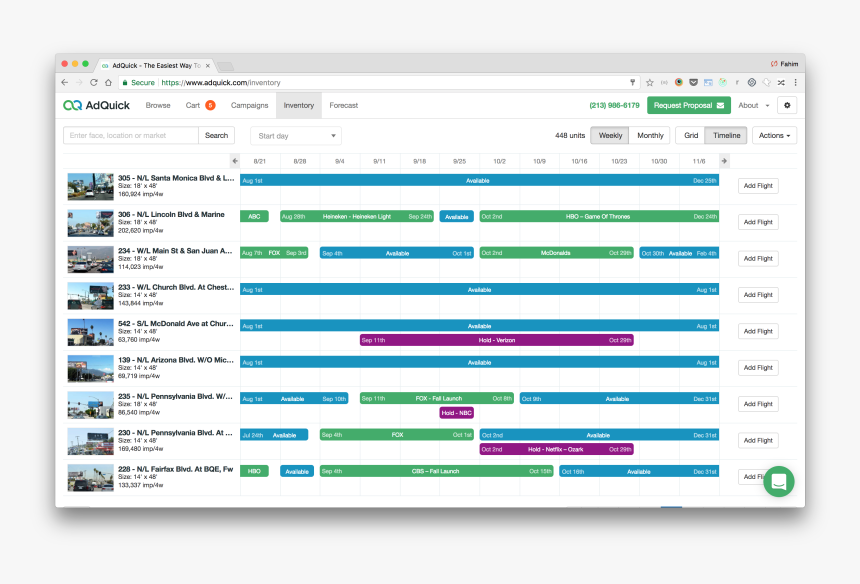Open listing title 139 - N/L Arizona Blvd
The image size is (860, 584).
(176, 360)
